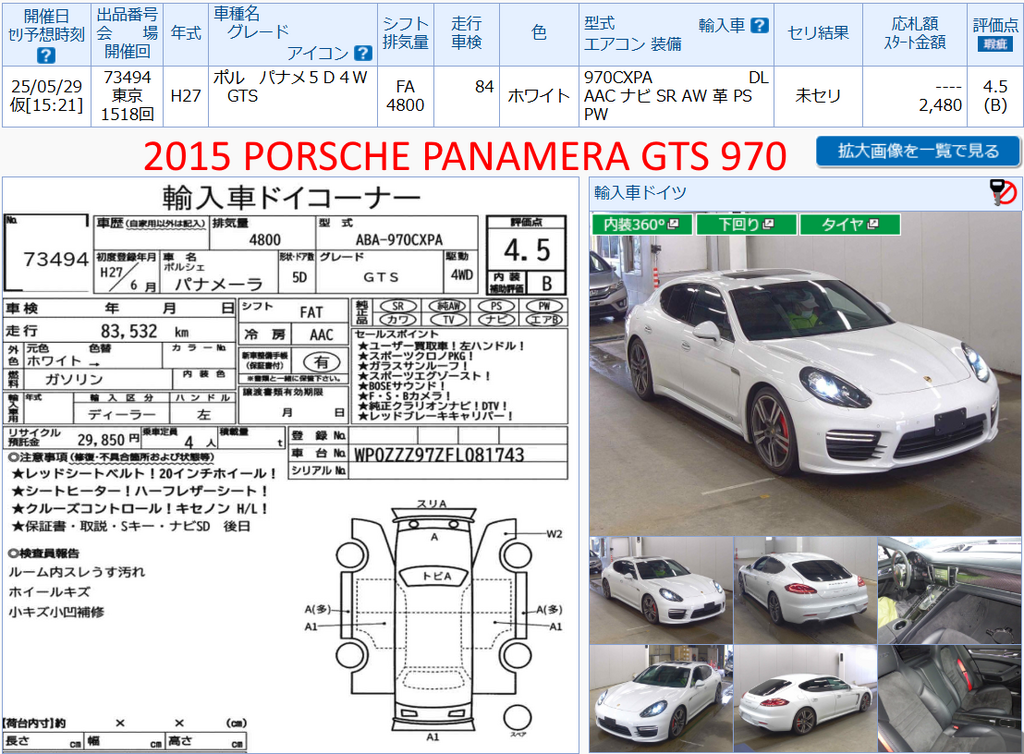Click the カワ oval in equipment box

click(398, 320)
